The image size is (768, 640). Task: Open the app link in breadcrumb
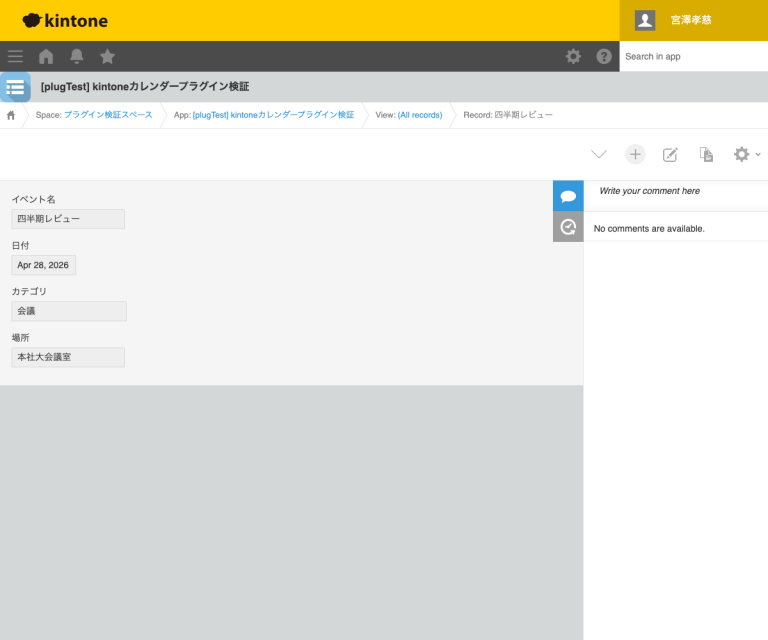point(273,115)
